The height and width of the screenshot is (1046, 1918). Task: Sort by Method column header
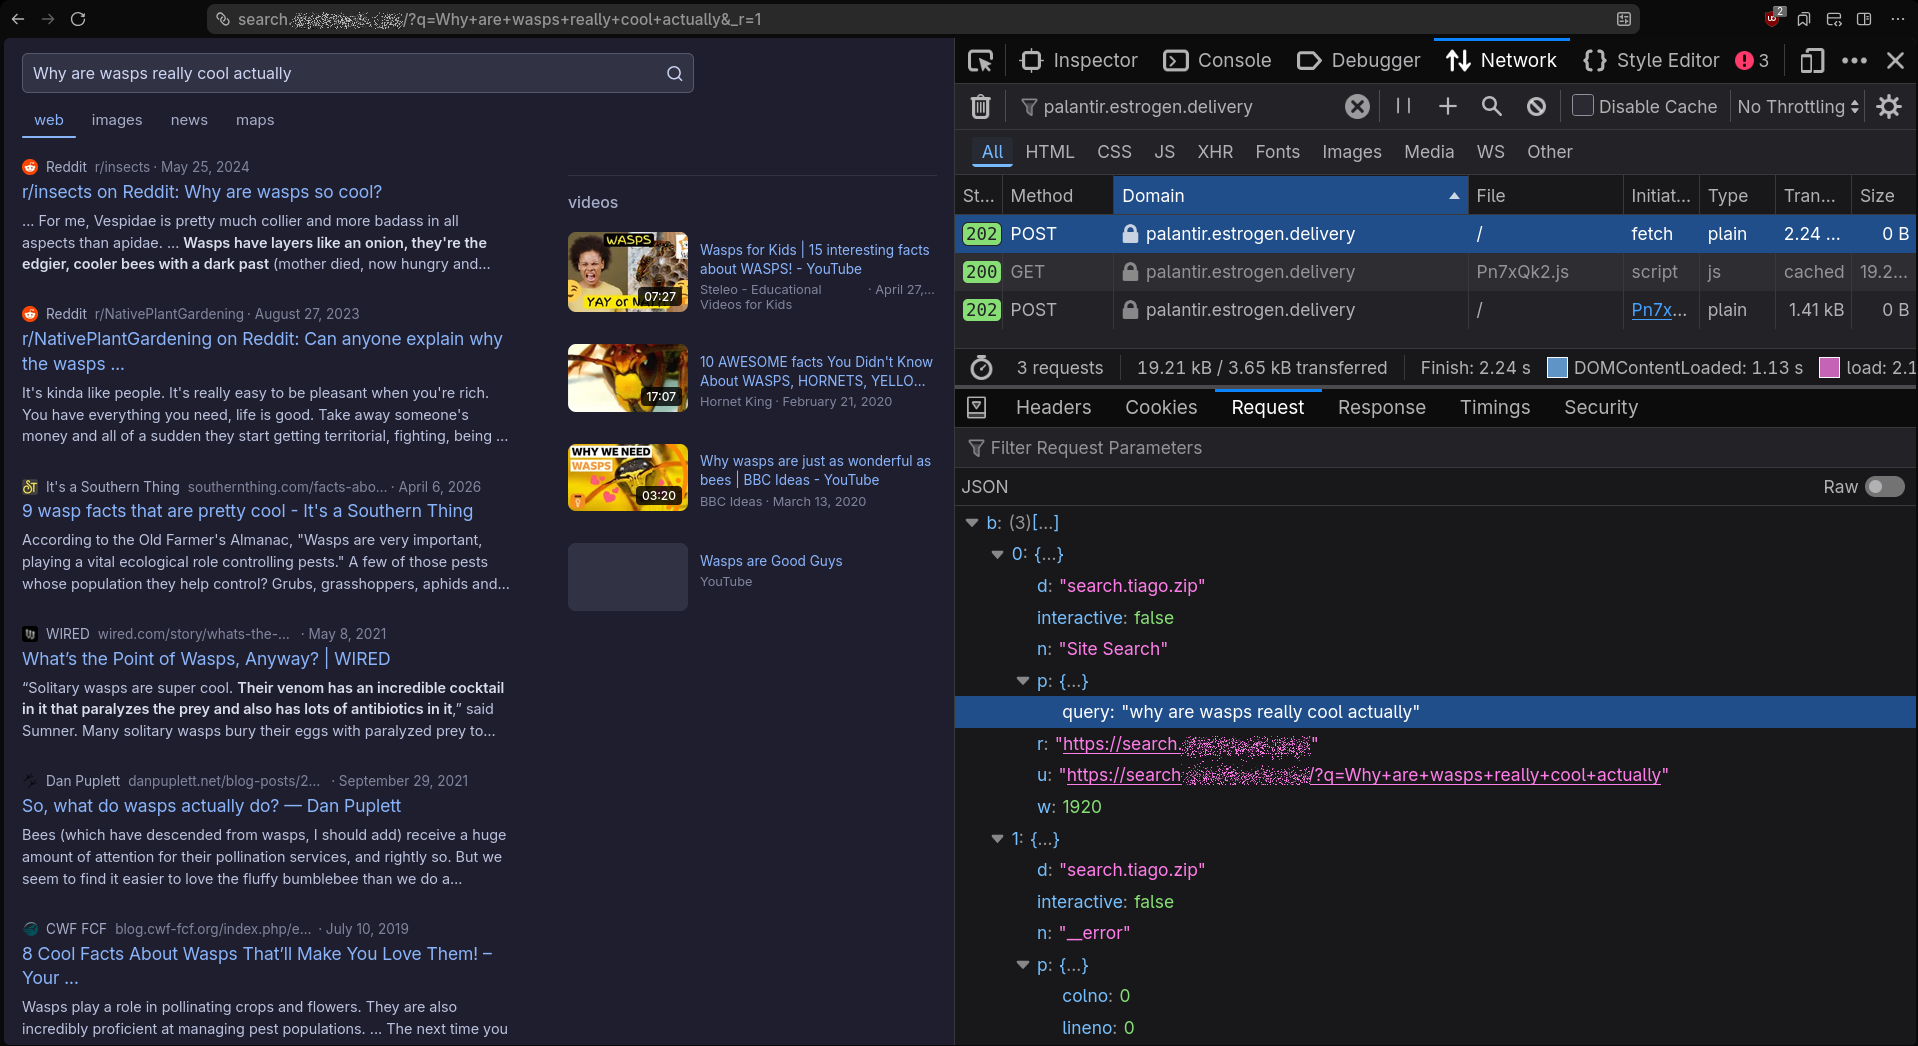1058,196
